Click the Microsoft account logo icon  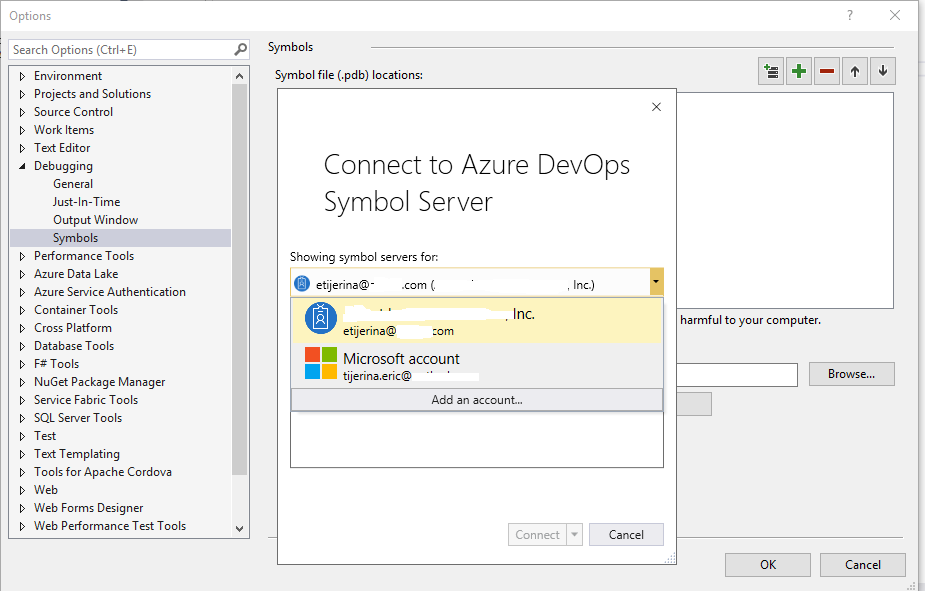pos(320,363)
